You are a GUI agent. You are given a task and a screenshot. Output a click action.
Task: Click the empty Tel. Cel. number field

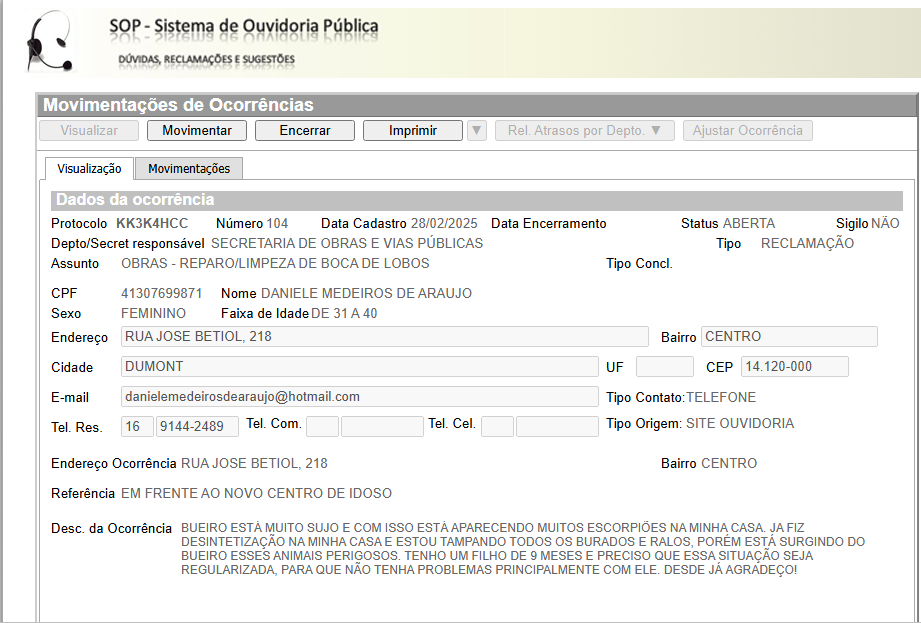tap(557, 427)
